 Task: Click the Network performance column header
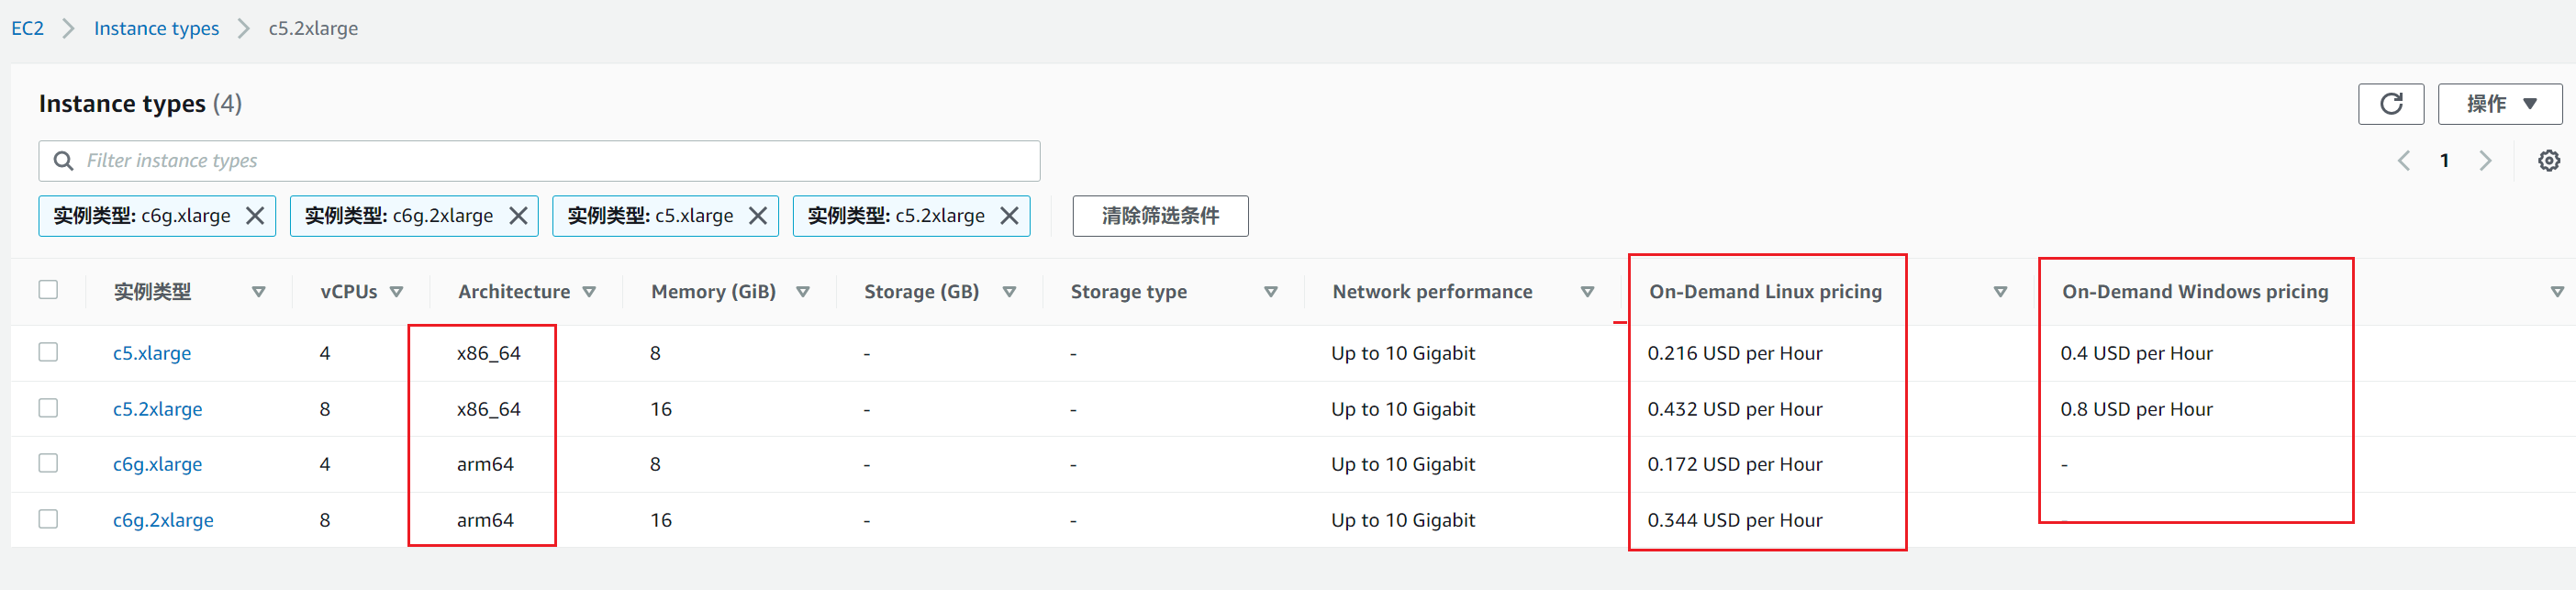pyautogui.click(x=1432, y=292)
